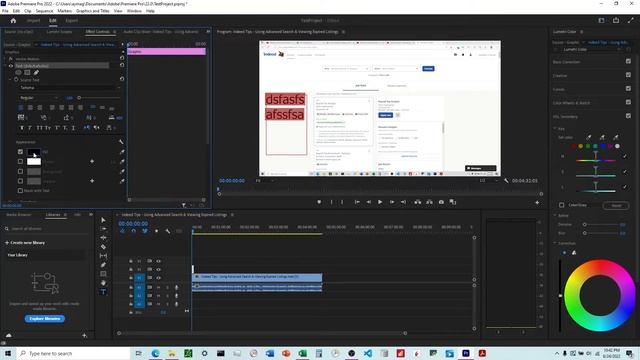Enable the Fill checkbox

[x=20, y=152]
